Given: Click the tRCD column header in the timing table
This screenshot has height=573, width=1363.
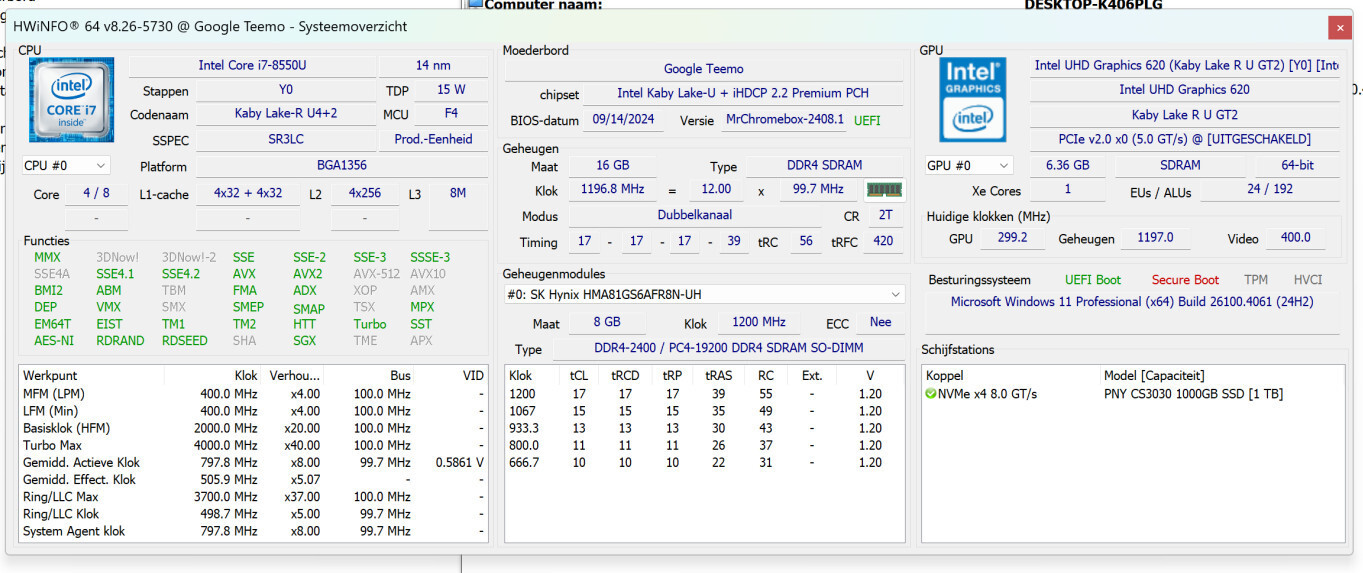Looking at the screenshot, I should click(x=625, y=376).
